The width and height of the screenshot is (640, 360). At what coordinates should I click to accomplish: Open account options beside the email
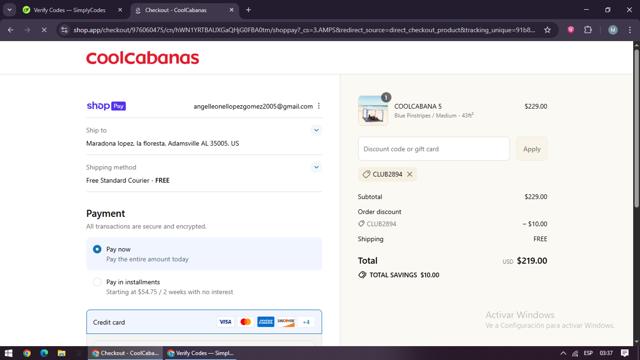point(319,106)
